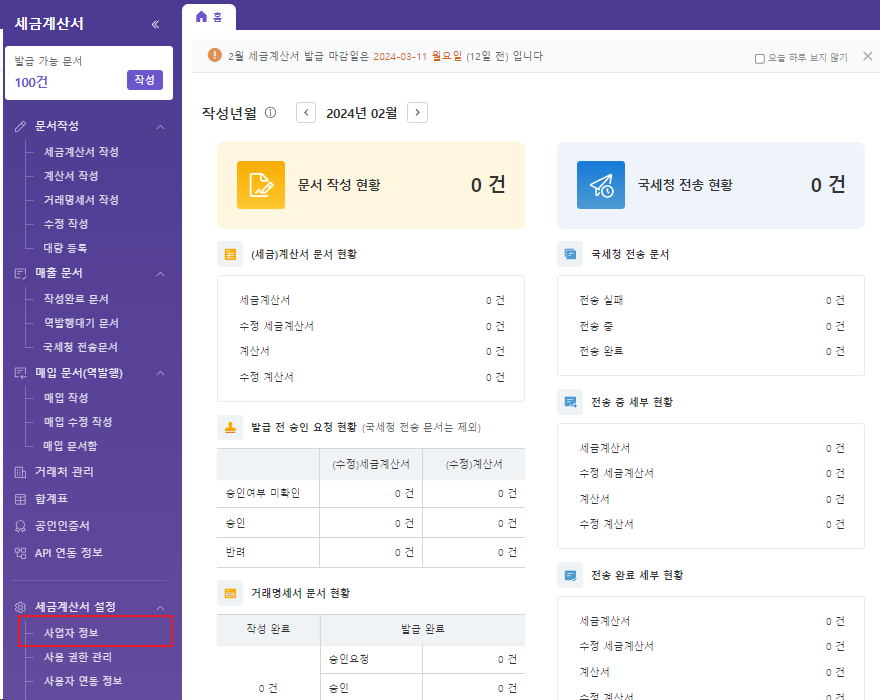
Task: Click the (세금)계산서 문서 현황 section icon
Action: (x=230, y=254)
